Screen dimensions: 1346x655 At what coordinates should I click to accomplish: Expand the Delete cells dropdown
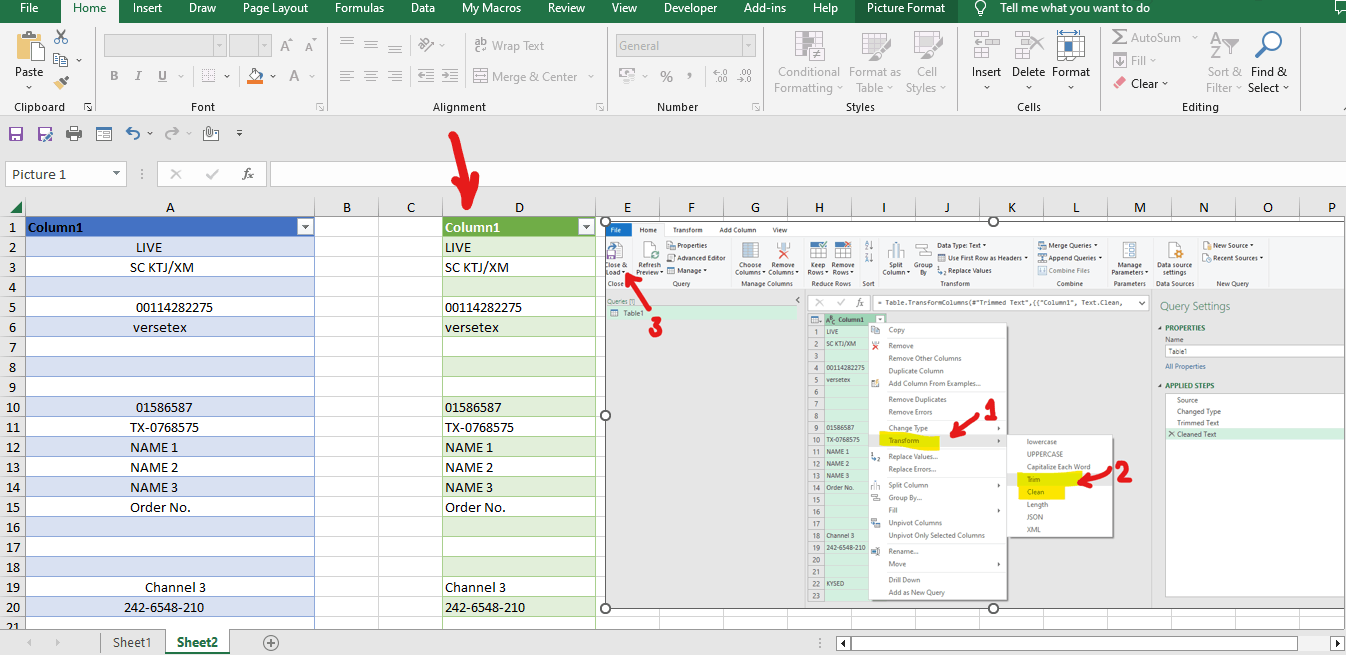tap(1028, 87)
